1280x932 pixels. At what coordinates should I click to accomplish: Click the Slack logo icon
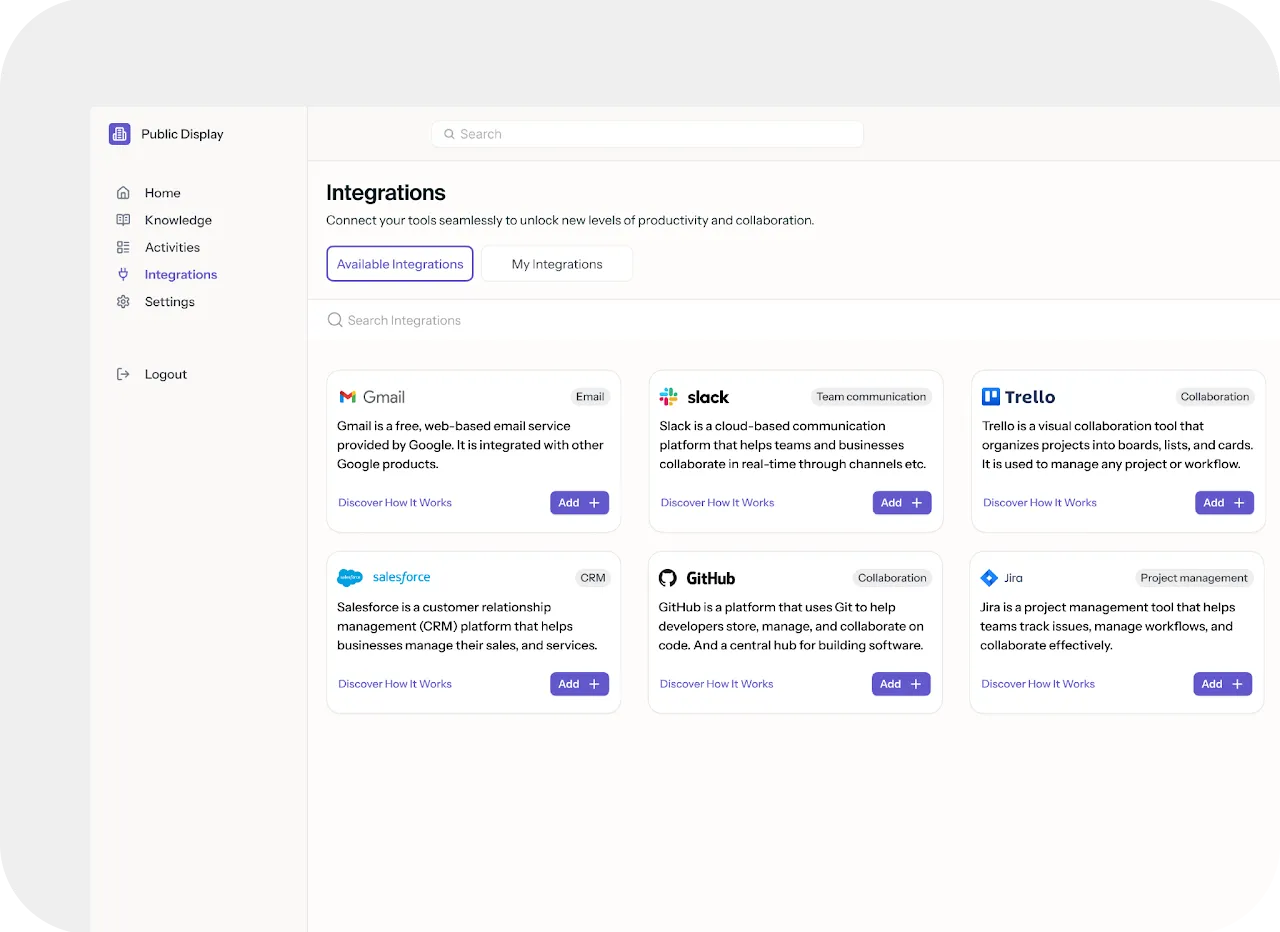coord(668,397)
